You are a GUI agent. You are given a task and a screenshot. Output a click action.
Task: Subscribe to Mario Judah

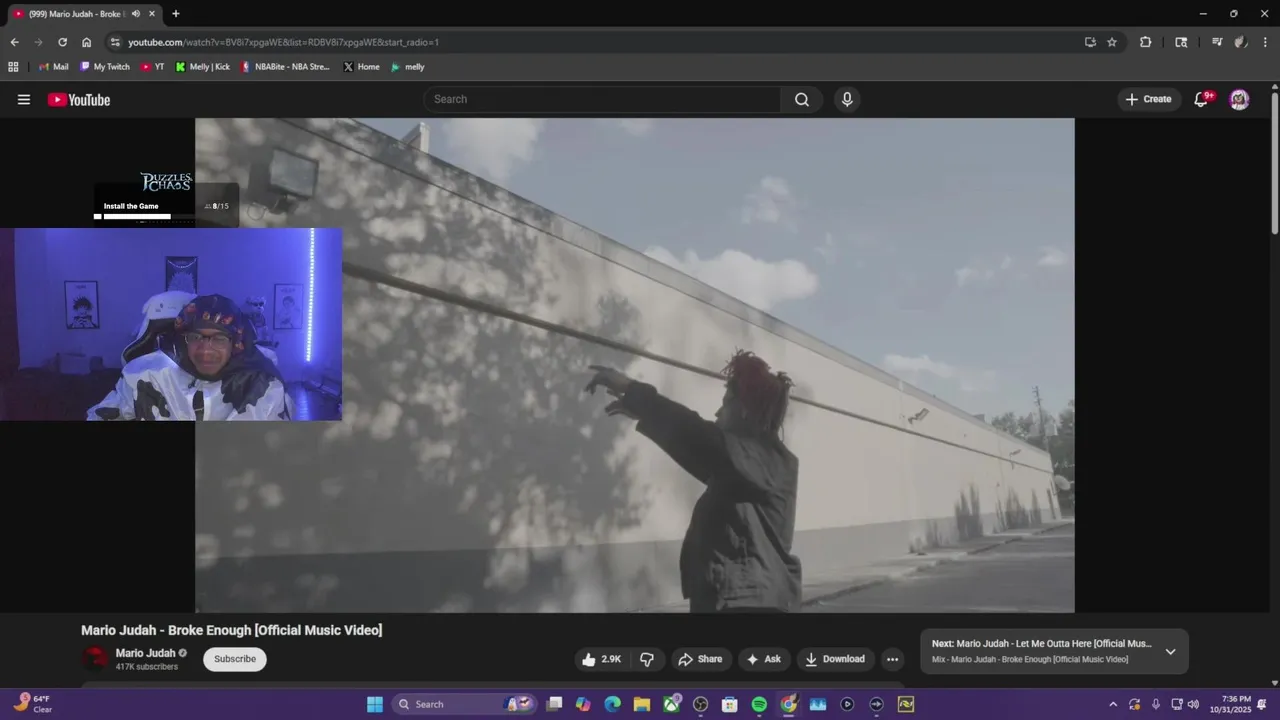point(235,659)
